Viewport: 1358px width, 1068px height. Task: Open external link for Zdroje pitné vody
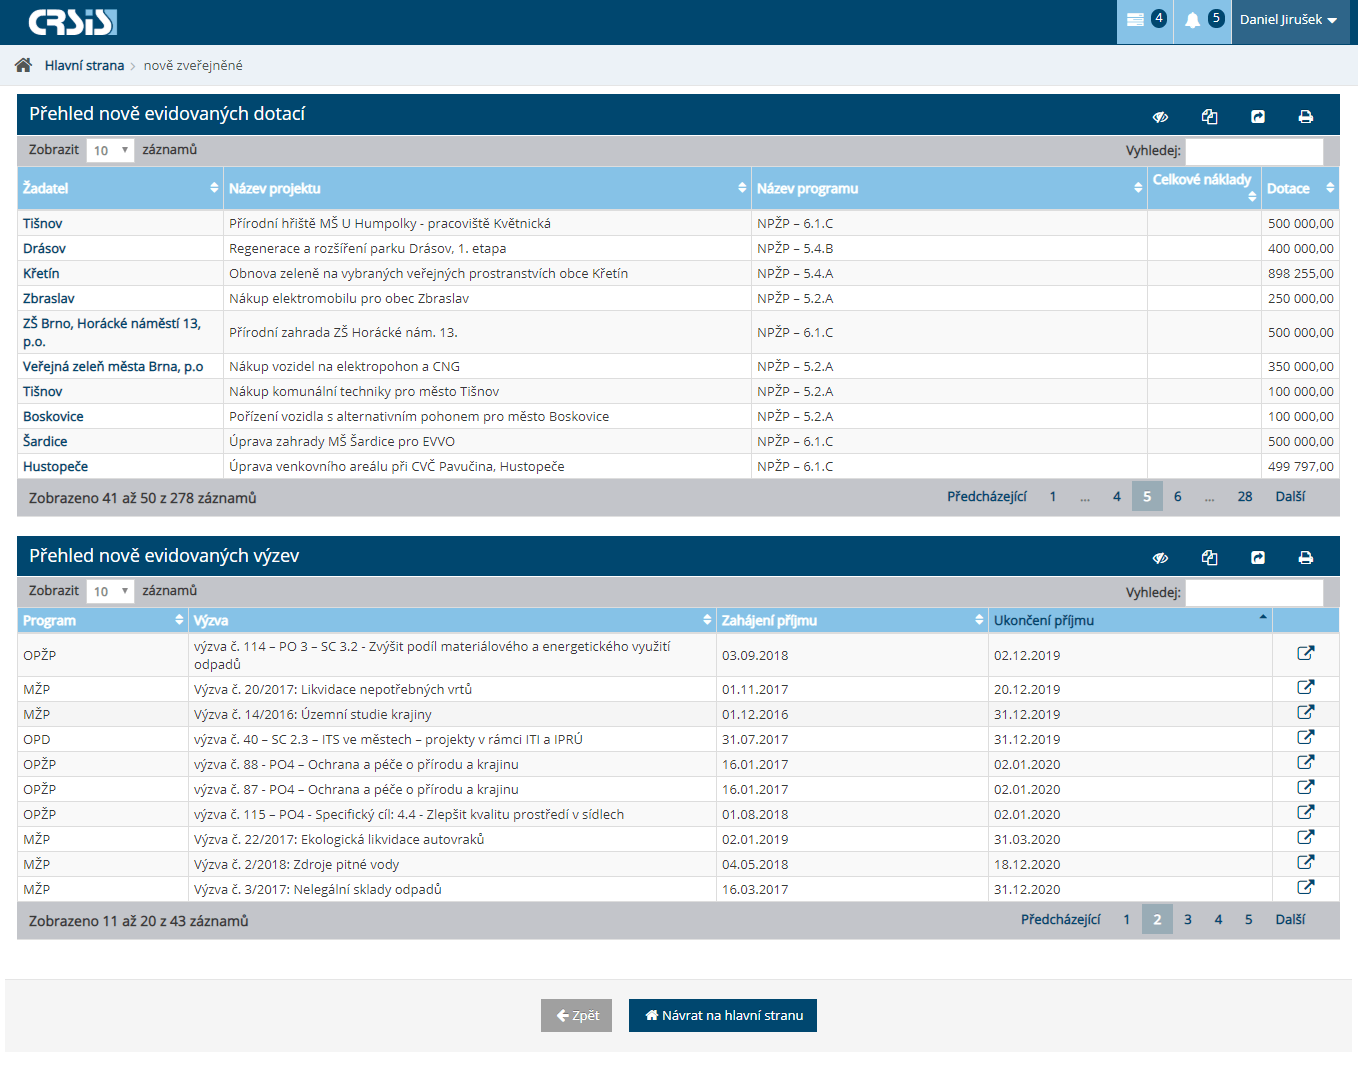point(1305,863)
